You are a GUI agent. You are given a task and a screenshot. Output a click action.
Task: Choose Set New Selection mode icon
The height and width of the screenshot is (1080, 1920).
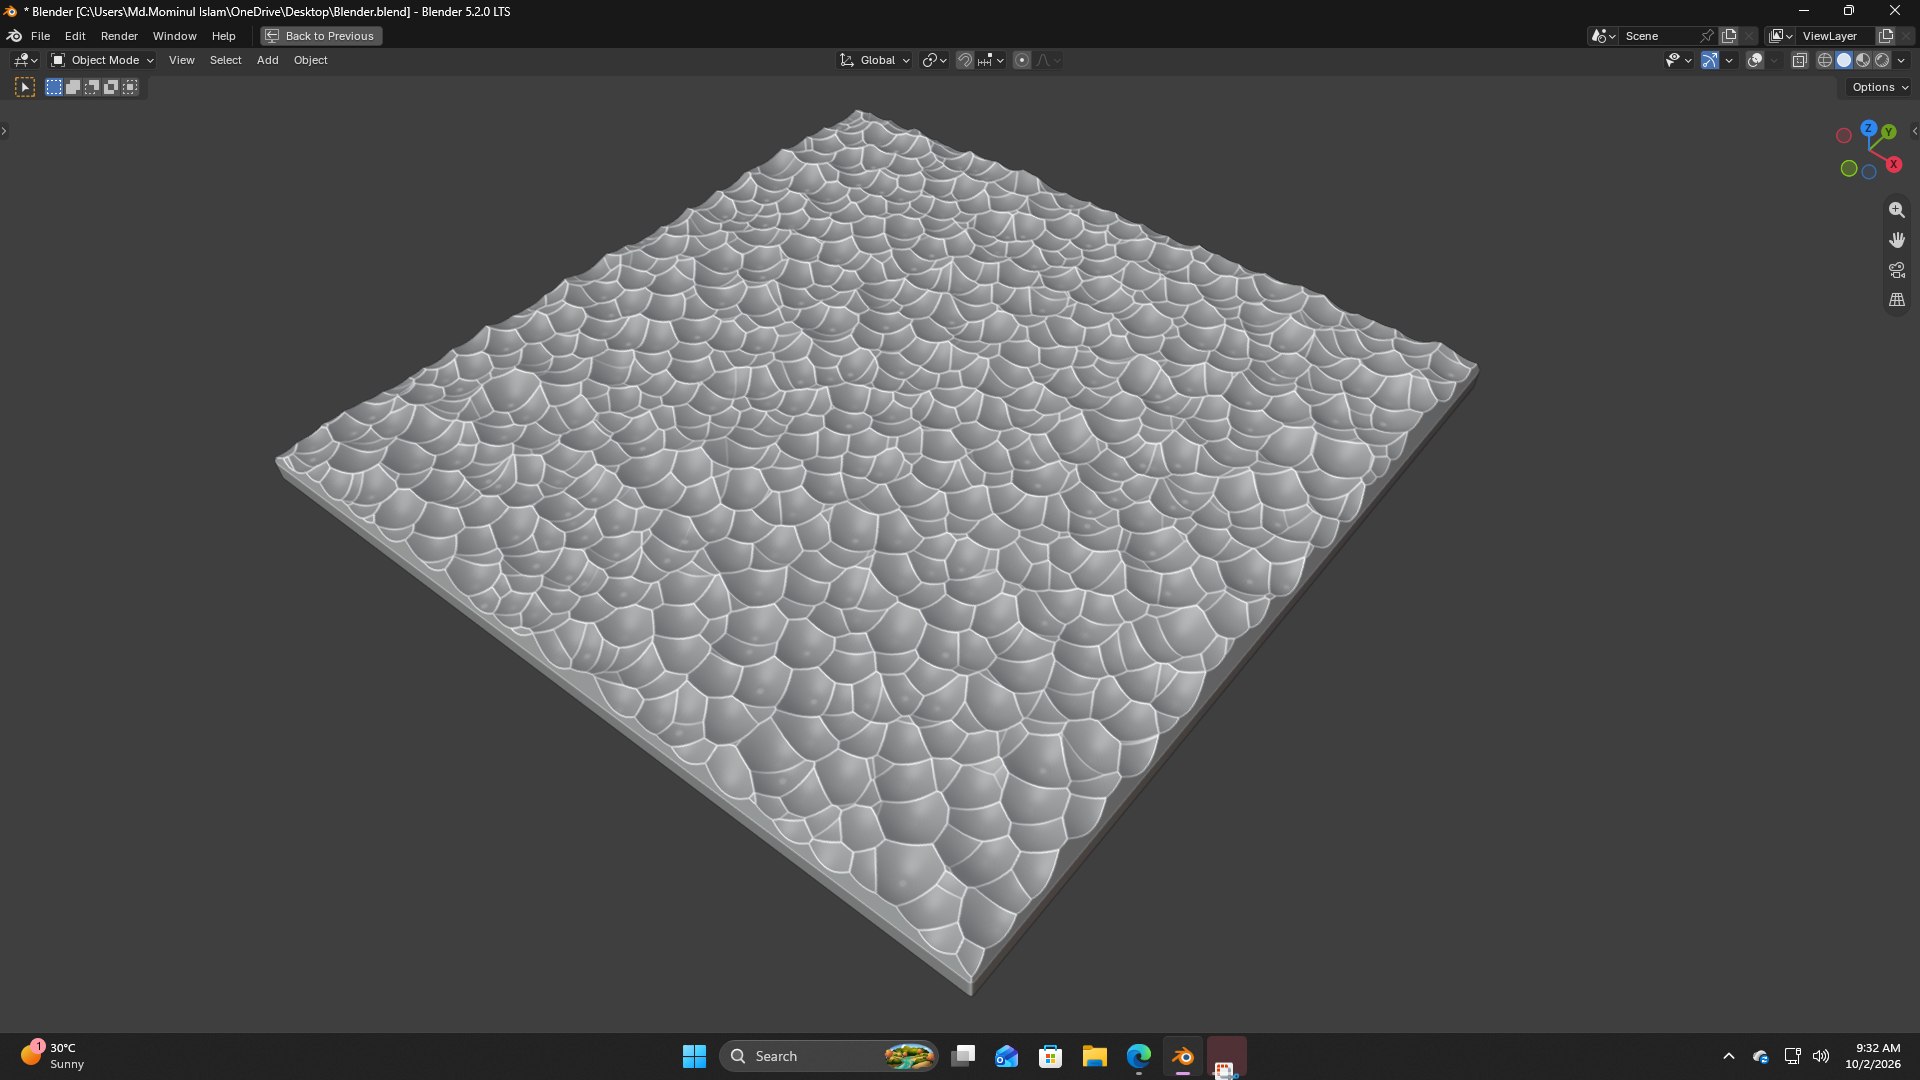click(x=54, y=88)
